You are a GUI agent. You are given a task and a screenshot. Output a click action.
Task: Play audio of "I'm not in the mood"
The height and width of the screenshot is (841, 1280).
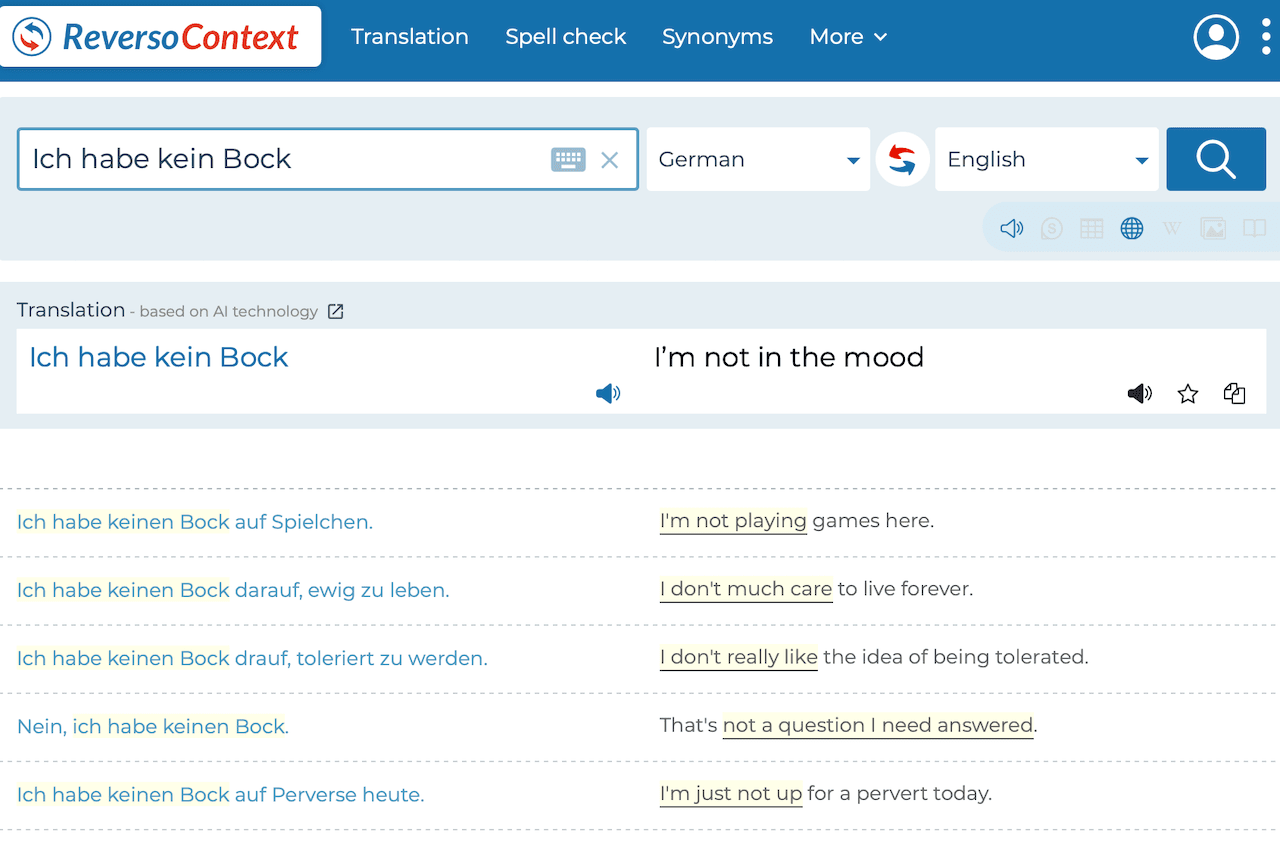tap(1139, 393)
